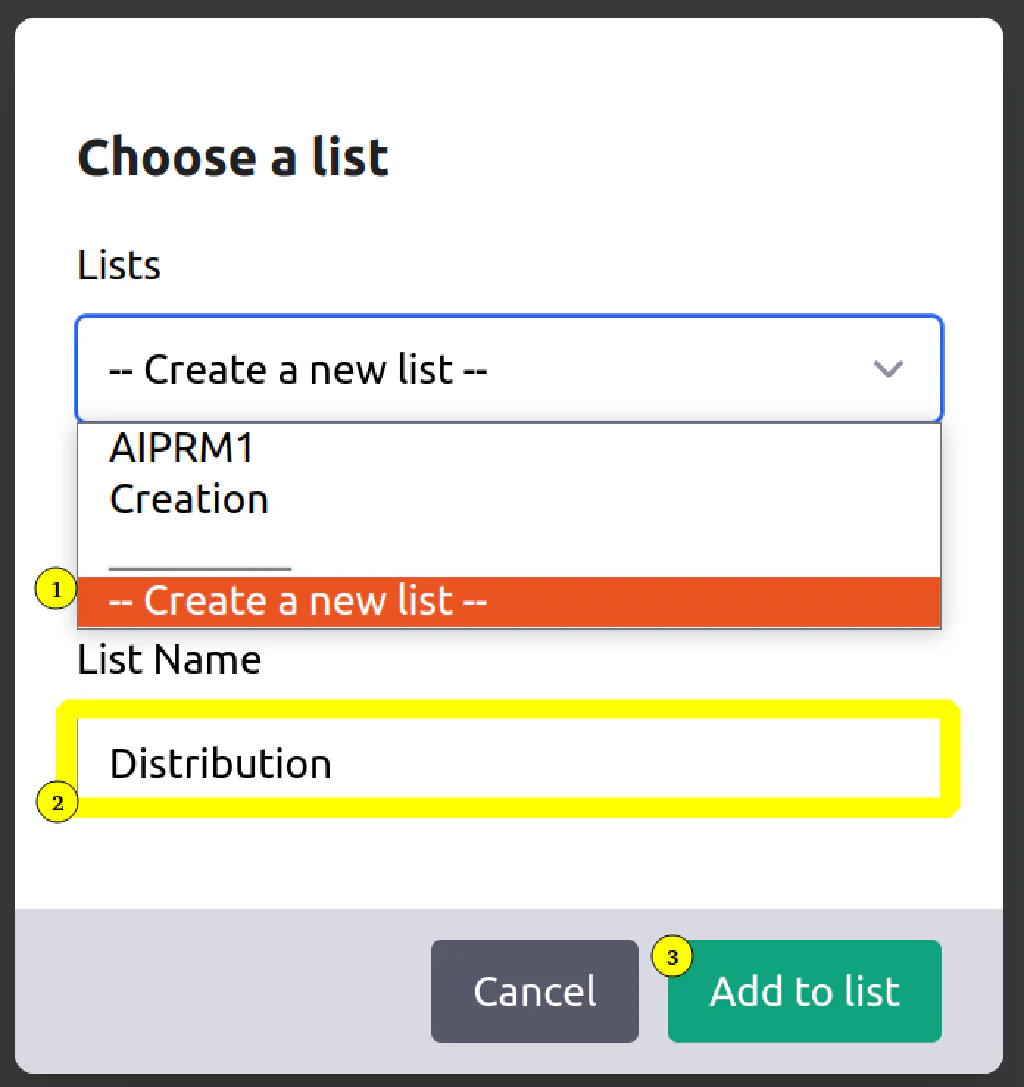Open the Lists dropdown combo box
1024x1087 pixels.
coord(509,368)
